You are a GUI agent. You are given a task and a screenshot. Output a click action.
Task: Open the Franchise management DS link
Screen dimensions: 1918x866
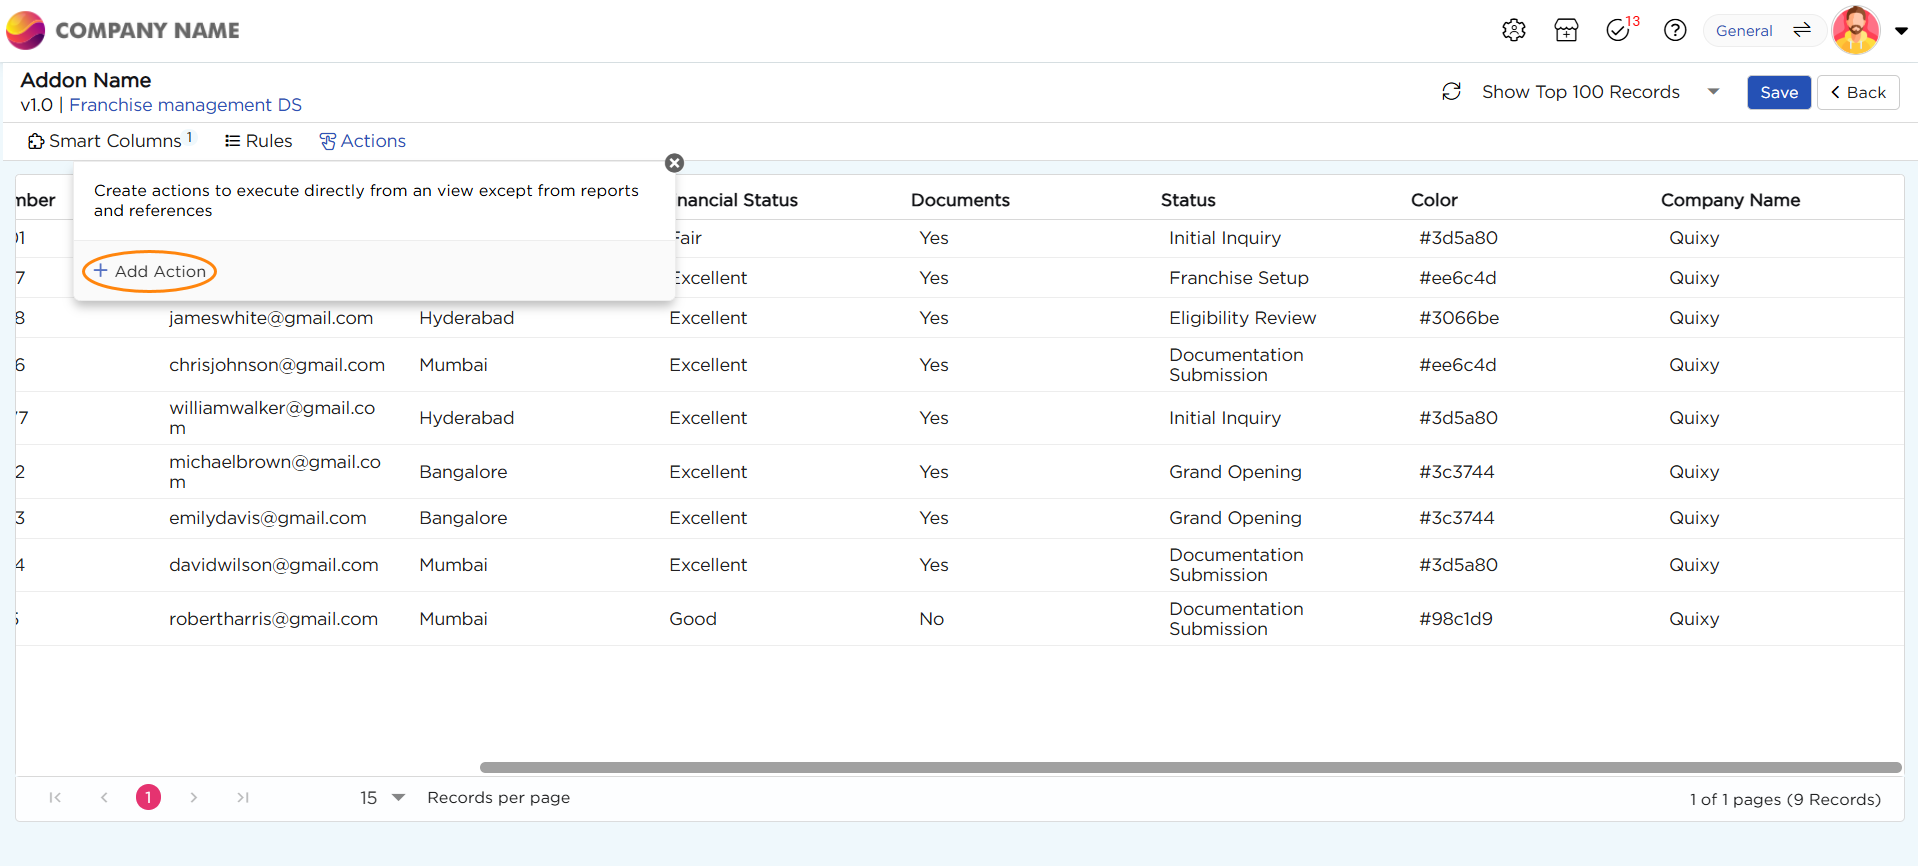coord(185,105)
